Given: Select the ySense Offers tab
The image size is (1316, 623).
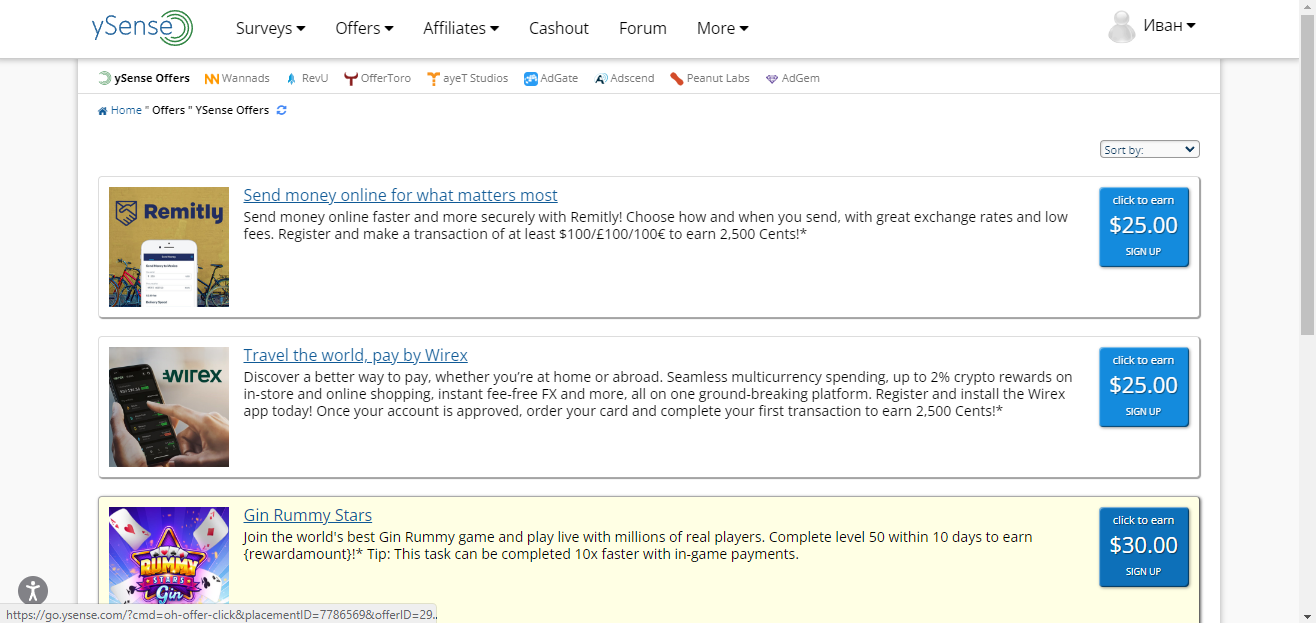Looking at the screenshot, I should tap(144, 78).
